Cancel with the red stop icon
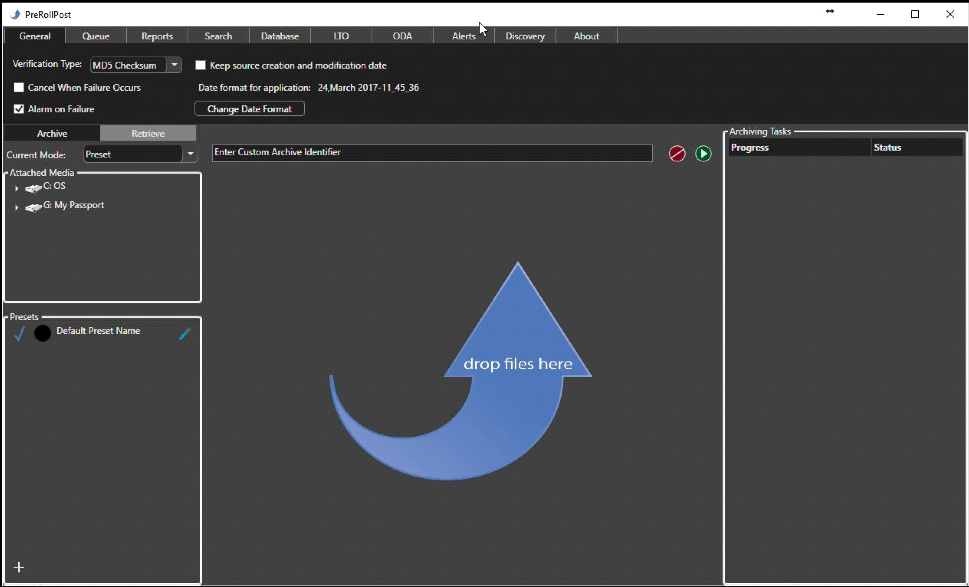This screenshot has width=969, height=587. pos(677,154)
